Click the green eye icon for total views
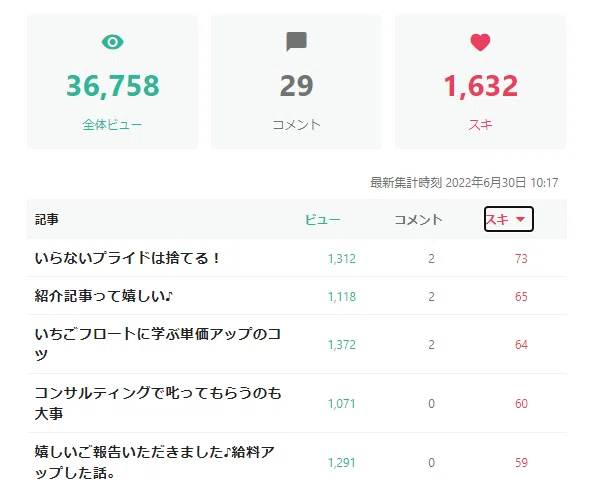Image resolution: width=590 pixels, height=490 pixels. coord(113,42)
